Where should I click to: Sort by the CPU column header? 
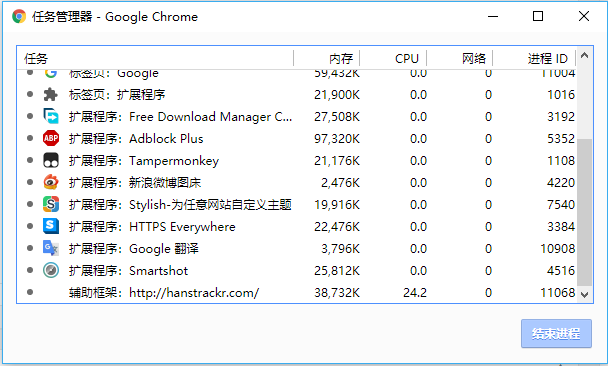click(393, 58)
